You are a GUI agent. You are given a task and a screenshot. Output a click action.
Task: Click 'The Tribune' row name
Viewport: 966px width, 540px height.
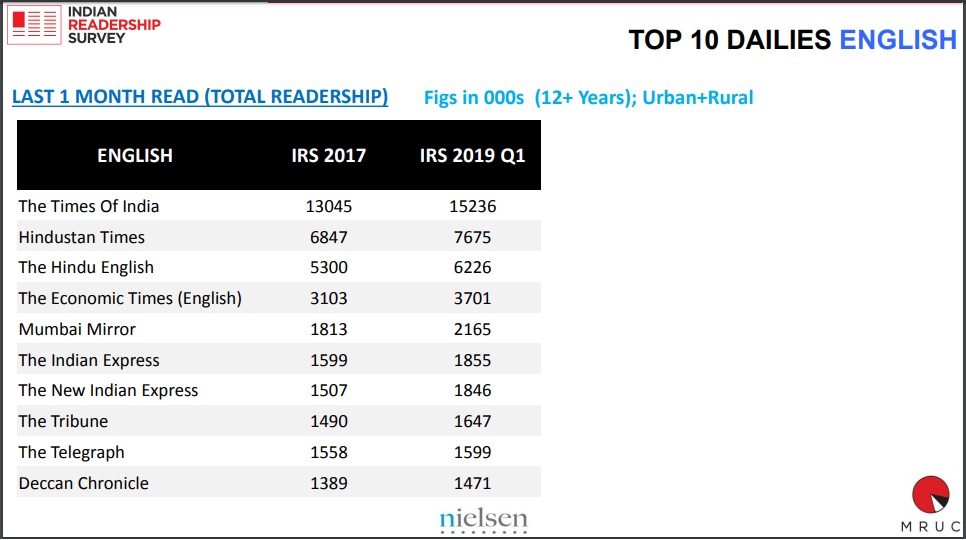pyautogui.click(x=63, y=421)
